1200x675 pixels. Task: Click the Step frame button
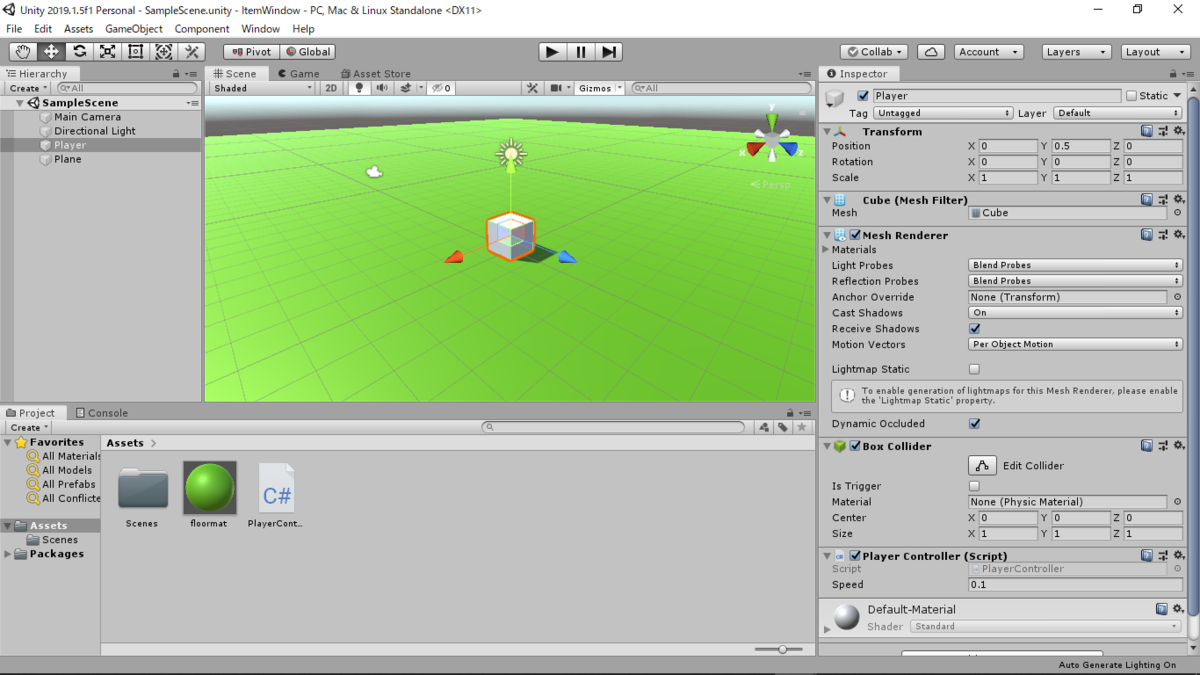click(x=609, y=52)
